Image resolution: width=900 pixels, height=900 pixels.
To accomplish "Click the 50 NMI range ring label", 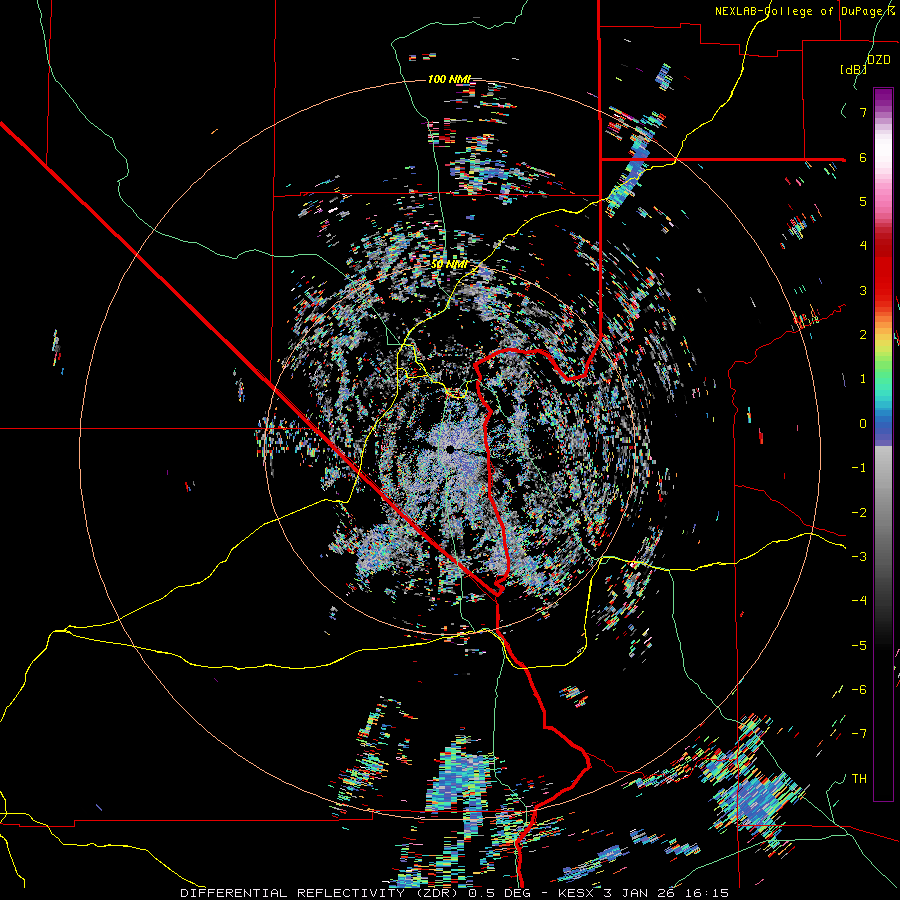I will (449, 265).
